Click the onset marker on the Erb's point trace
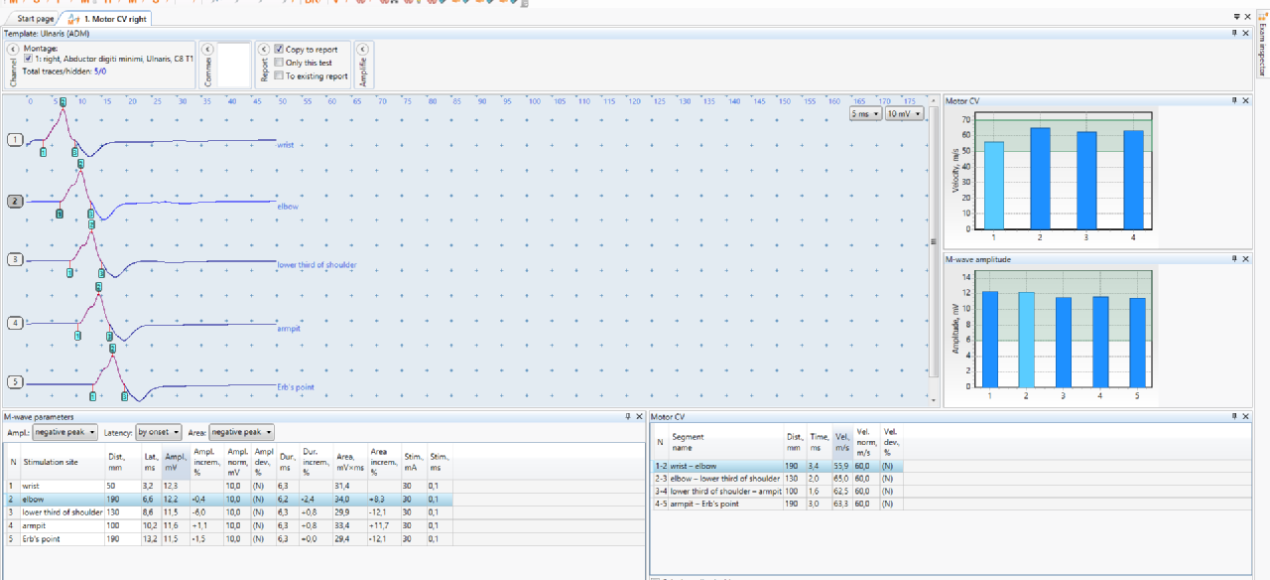The height and width of the screenshot is (580, 1270). pos(93,395)
